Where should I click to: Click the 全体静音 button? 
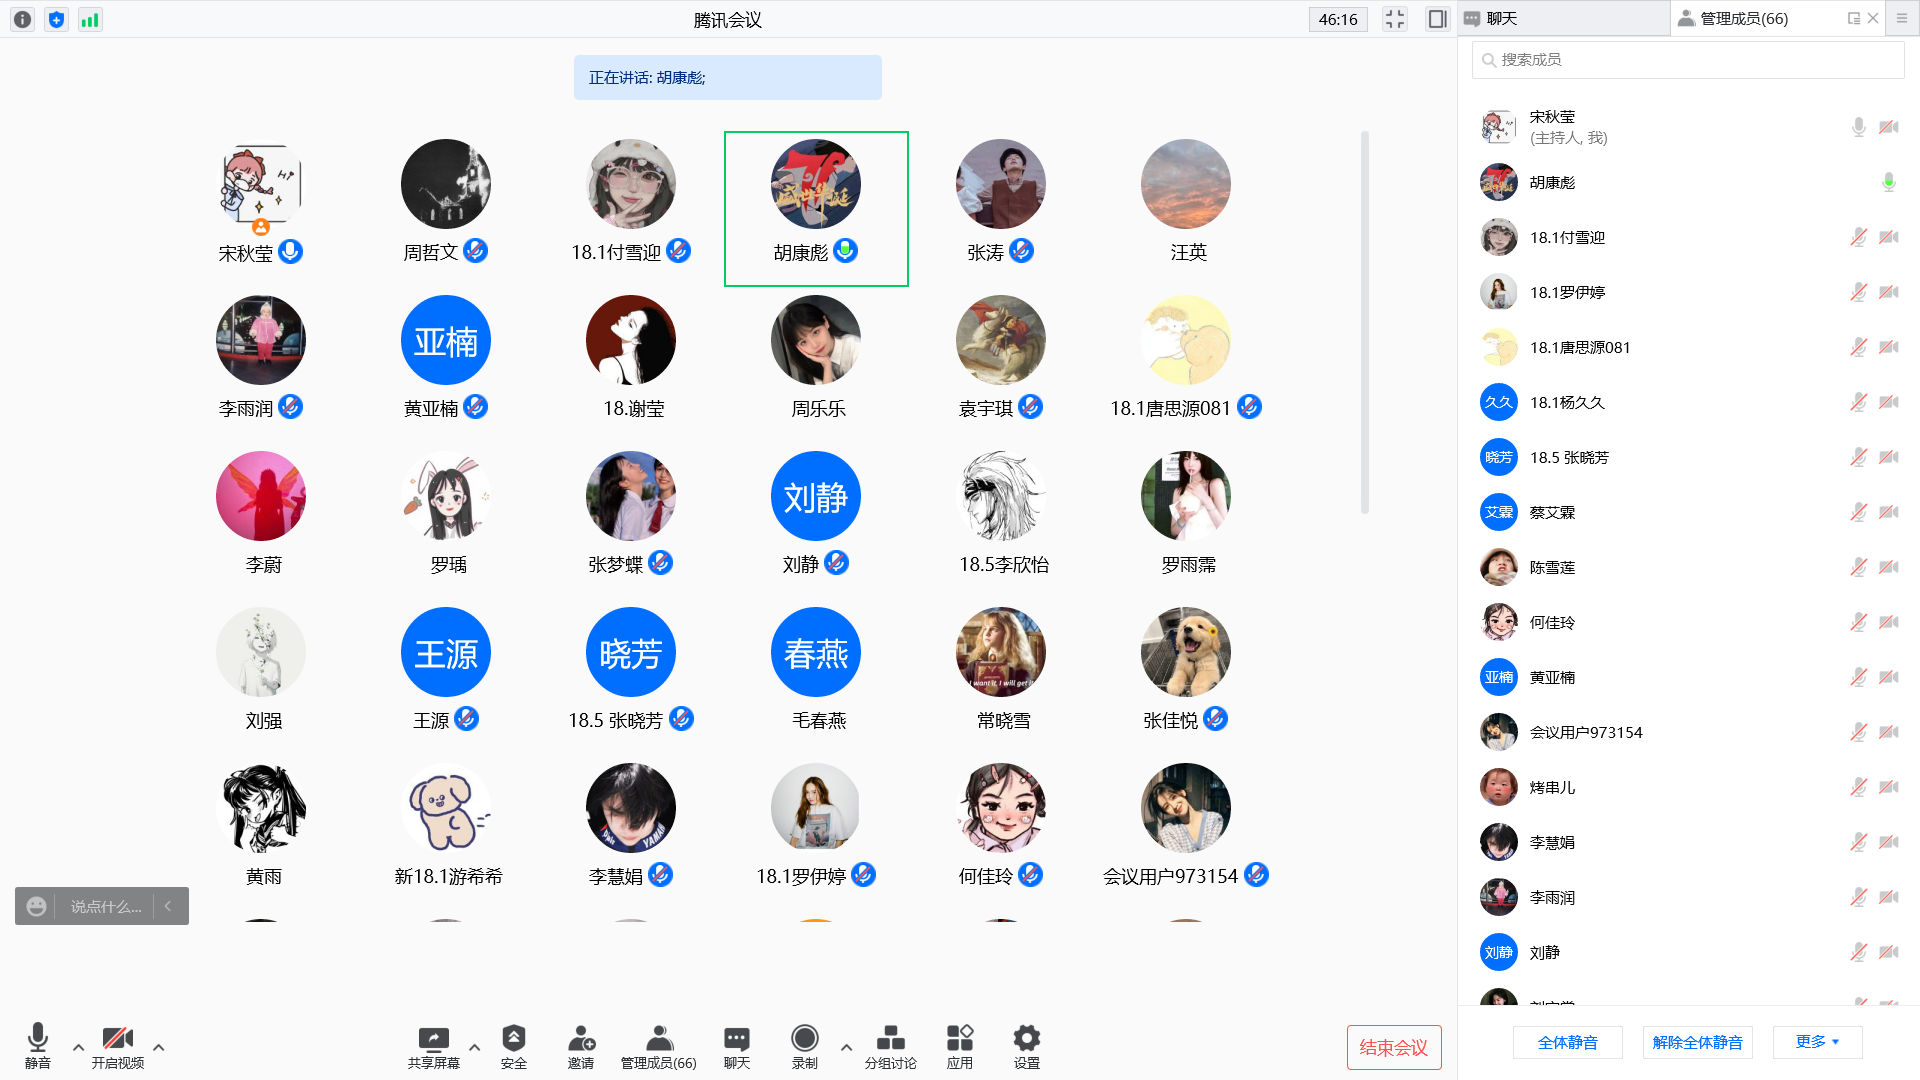(1567, 1042)
